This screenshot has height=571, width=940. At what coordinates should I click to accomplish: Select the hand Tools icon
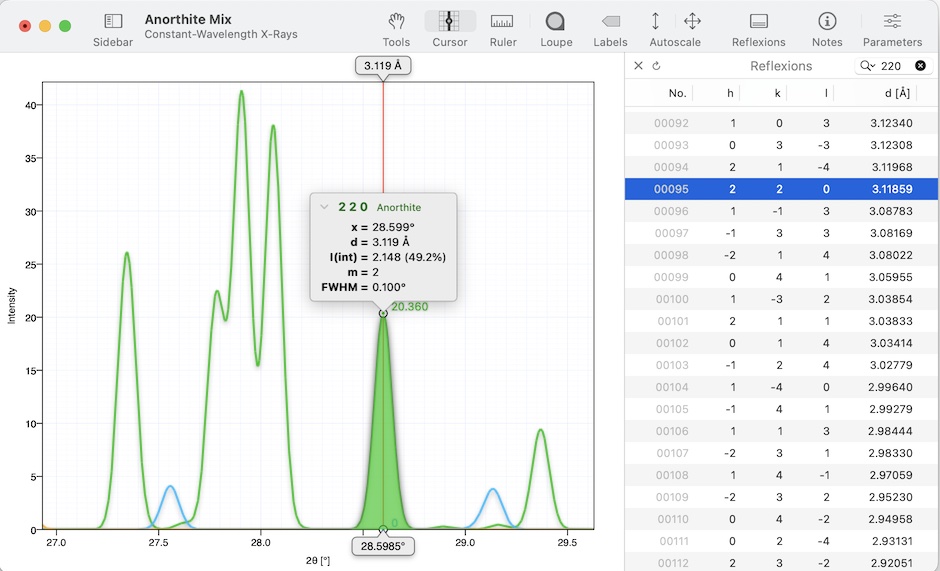pos(396,21)
